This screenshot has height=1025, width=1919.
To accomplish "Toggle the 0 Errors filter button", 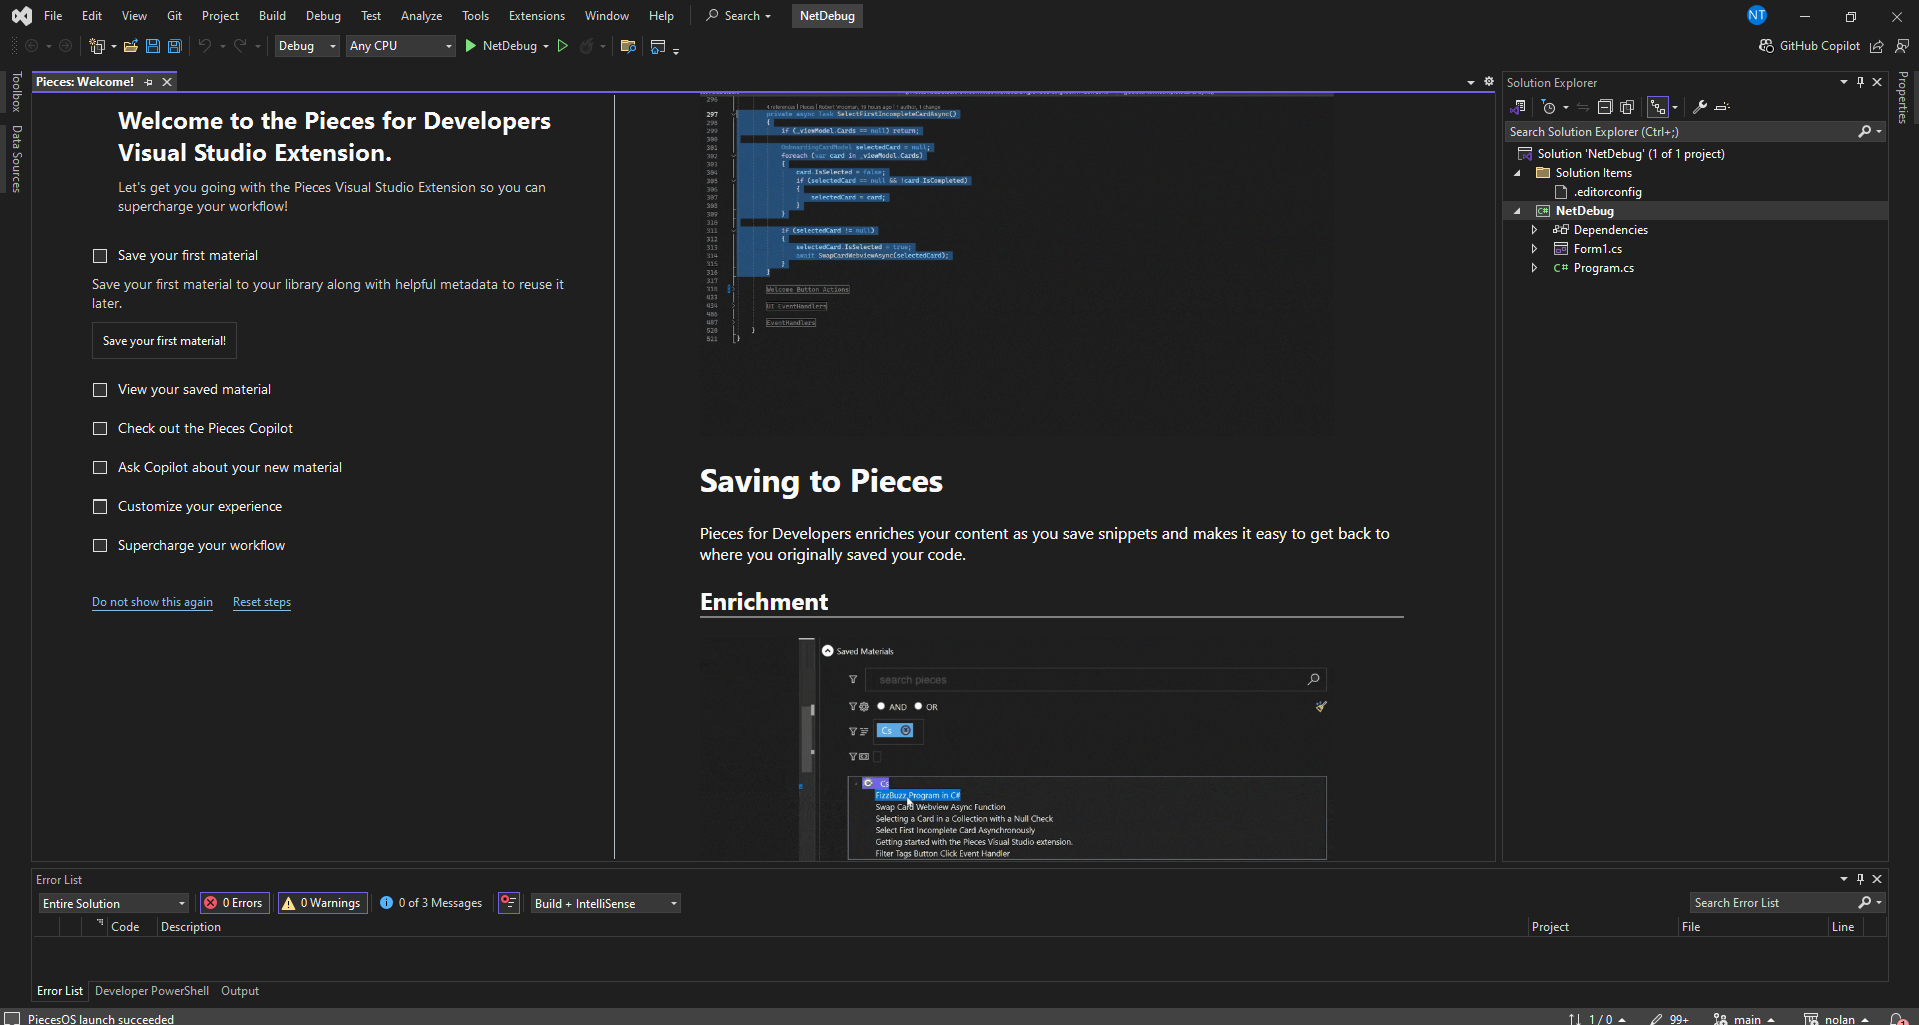I will pos(234,903).
